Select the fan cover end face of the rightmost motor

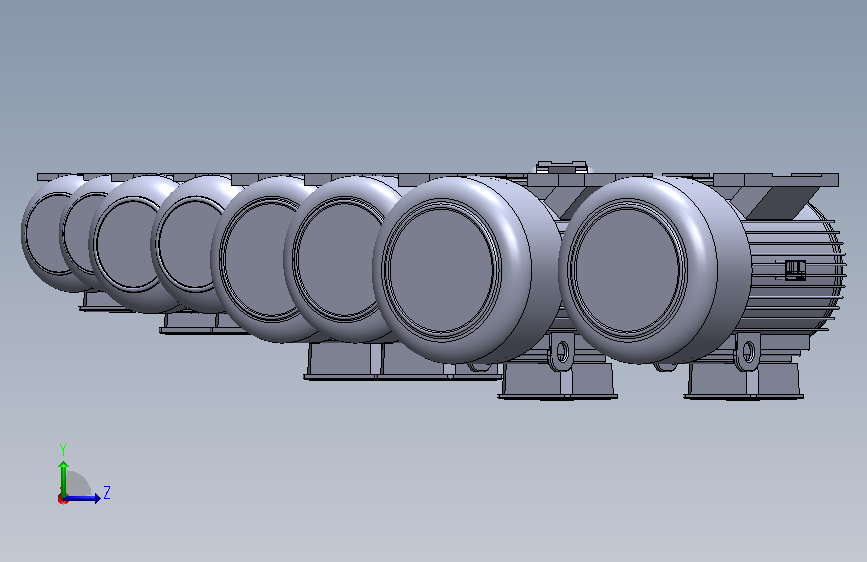[628, 270]
